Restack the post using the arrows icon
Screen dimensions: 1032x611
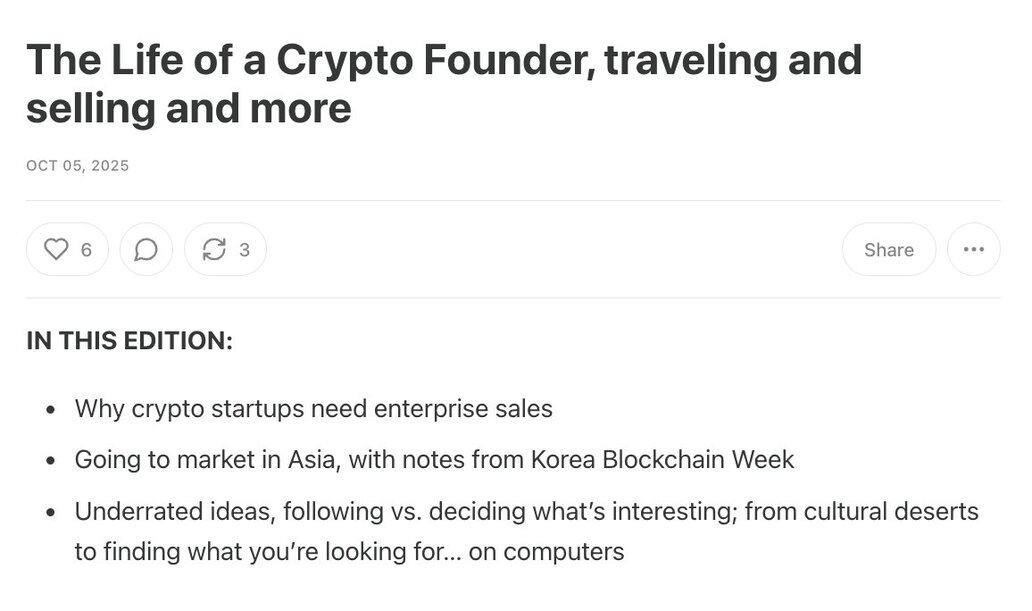tap(214, 250)
